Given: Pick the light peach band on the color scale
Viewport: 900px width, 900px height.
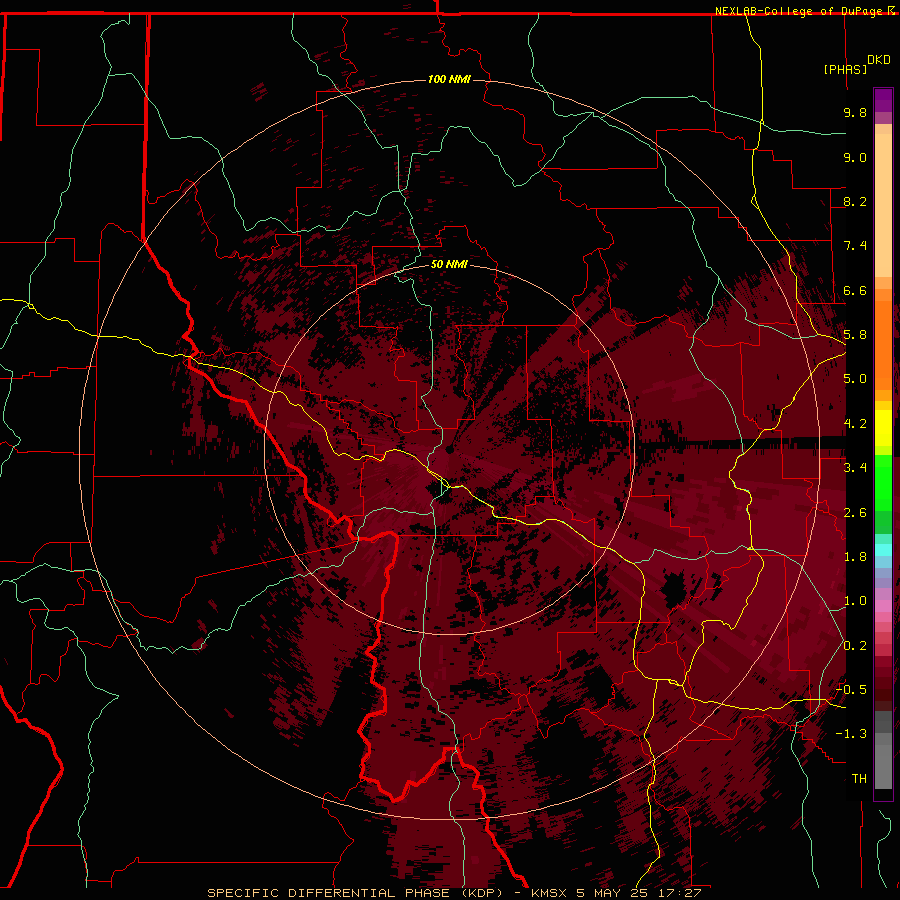Looking at the screenshot, I should tap(883, 204).
